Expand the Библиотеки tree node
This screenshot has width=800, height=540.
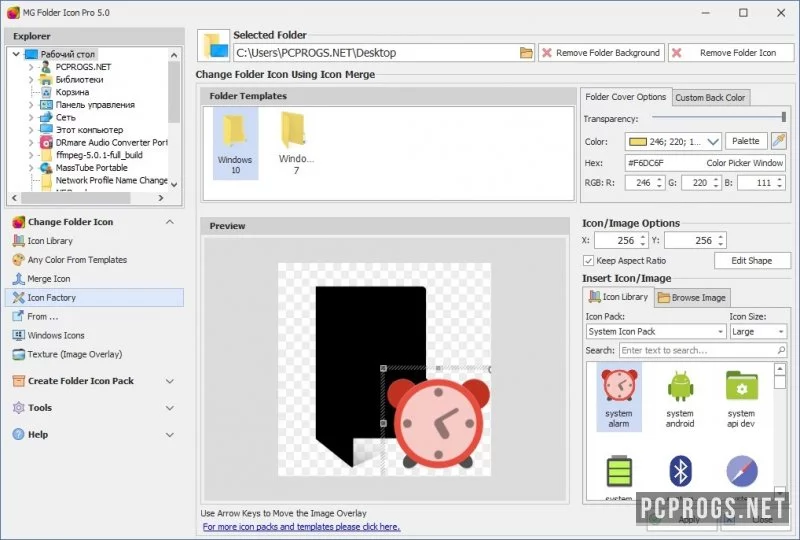click(x=31, y=80)
